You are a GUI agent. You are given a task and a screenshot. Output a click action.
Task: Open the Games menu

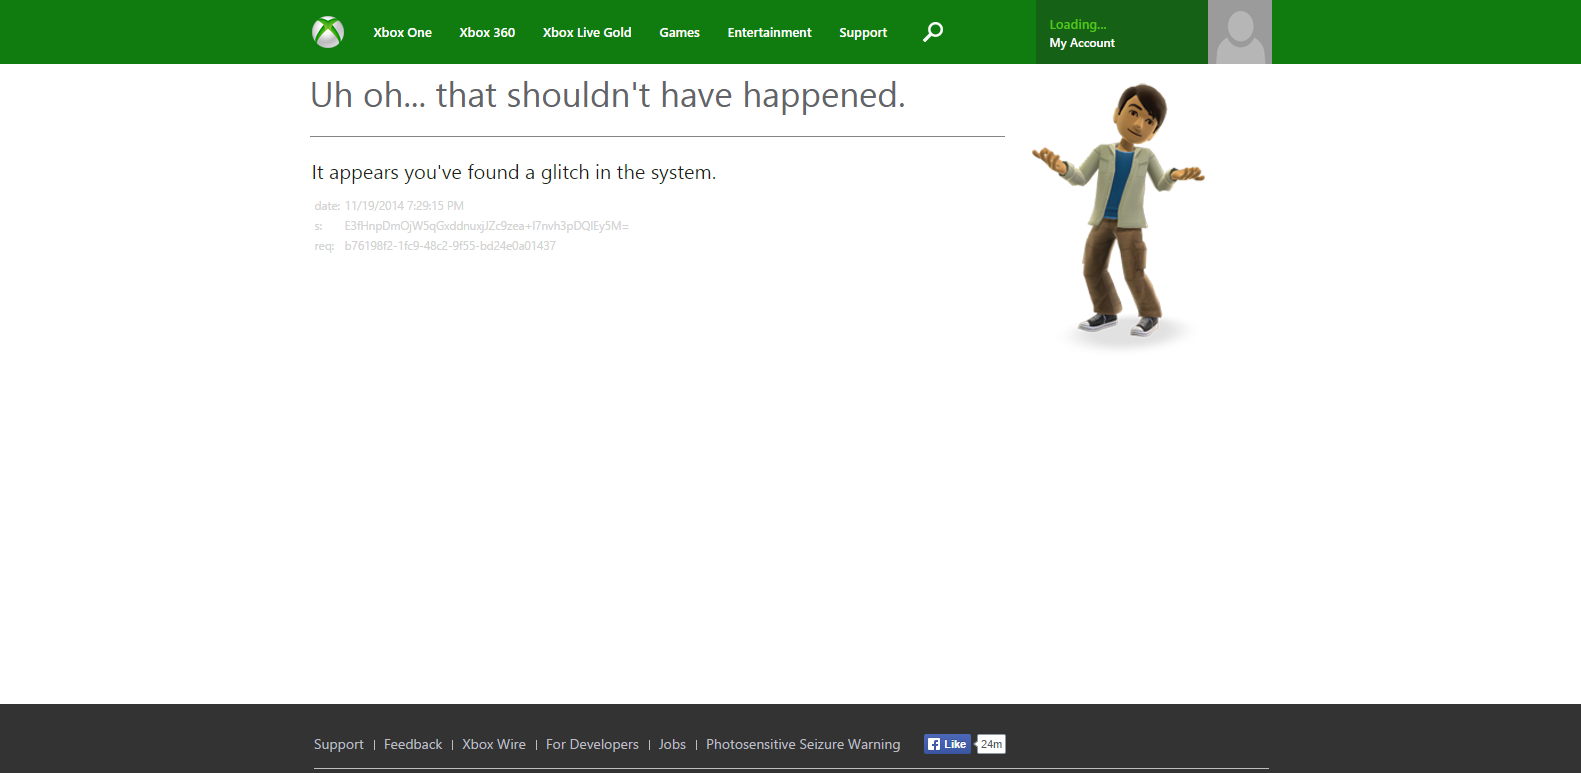point(679,33)
